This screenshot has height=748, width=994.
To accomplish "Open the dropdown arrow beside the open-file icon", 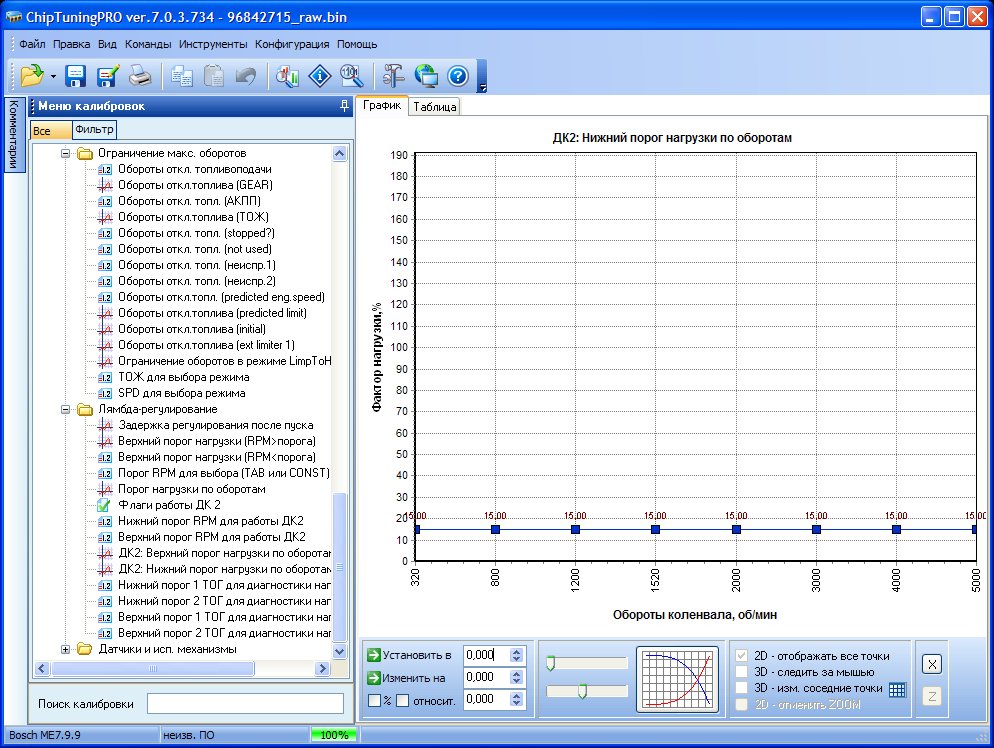I will click(53, 76).
